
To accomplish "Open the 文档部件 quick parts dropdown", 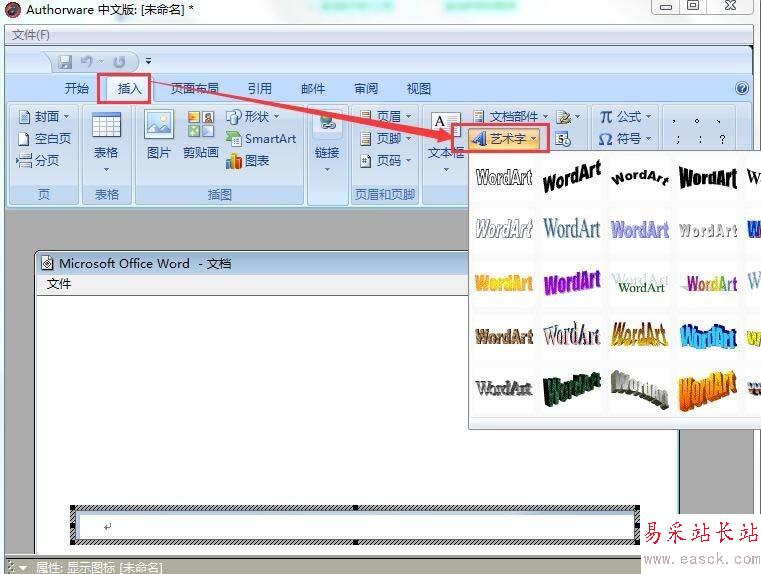I will (511, 116).
